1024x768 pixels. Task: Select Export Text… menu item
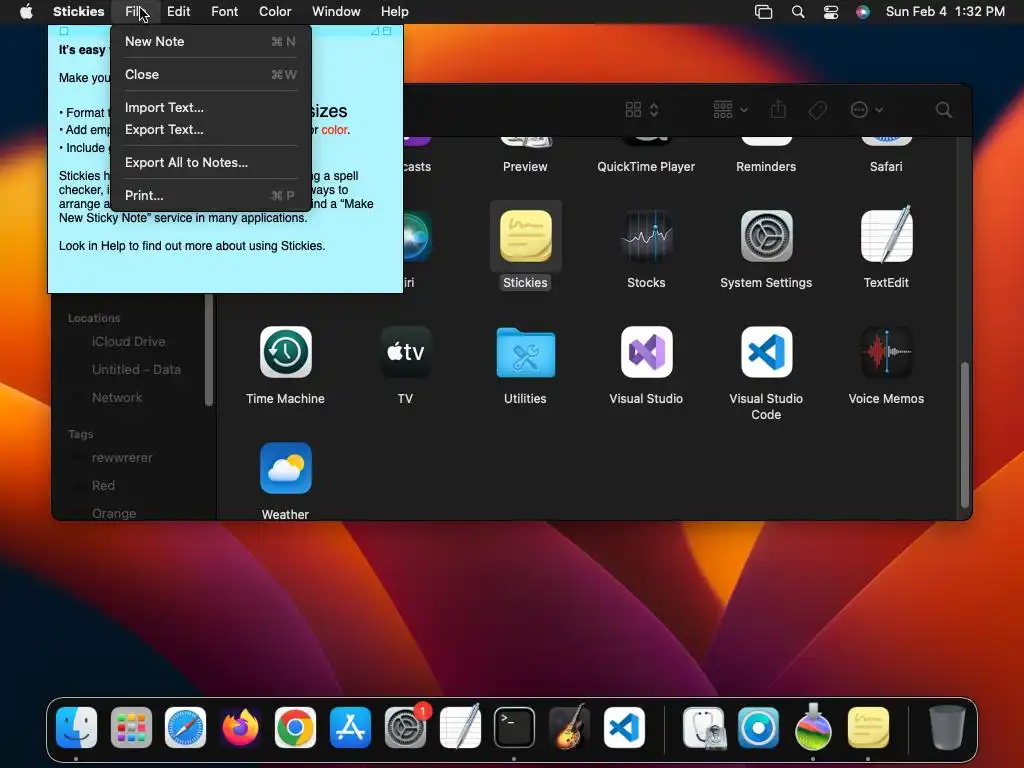click(210, 129)
